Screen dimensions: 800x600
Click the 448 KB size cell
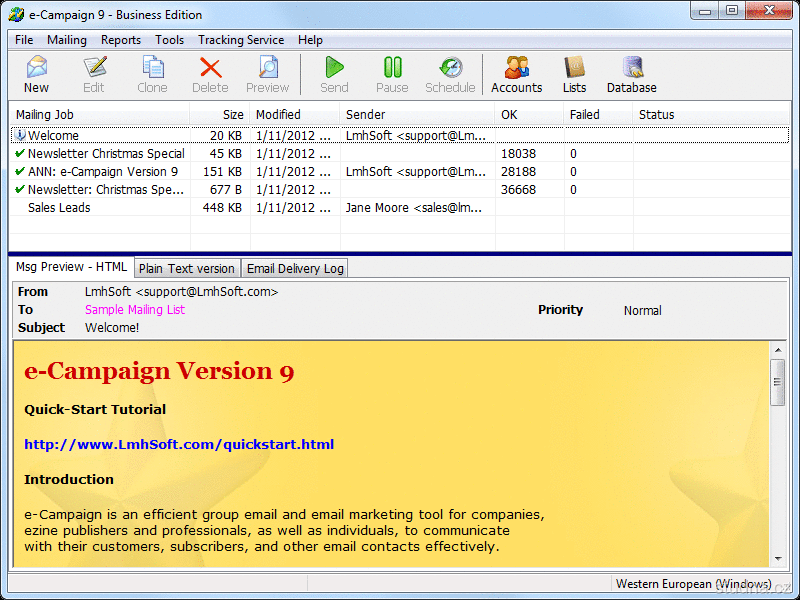point(222,208)
